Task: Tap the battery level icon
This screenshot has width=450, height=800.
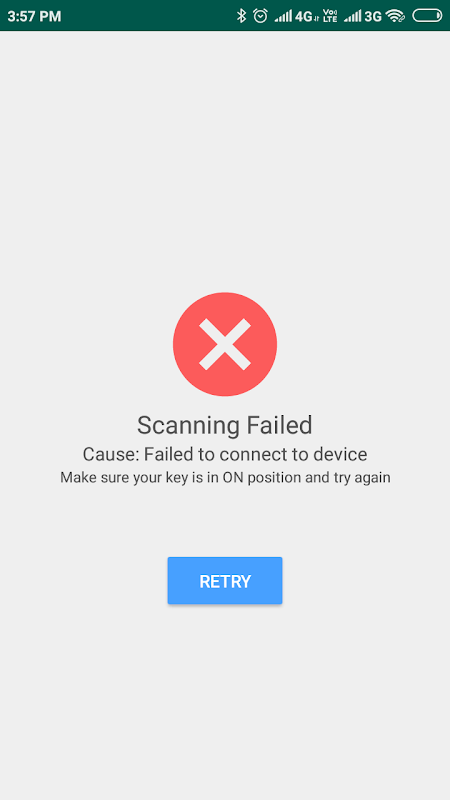Action: 427,16
